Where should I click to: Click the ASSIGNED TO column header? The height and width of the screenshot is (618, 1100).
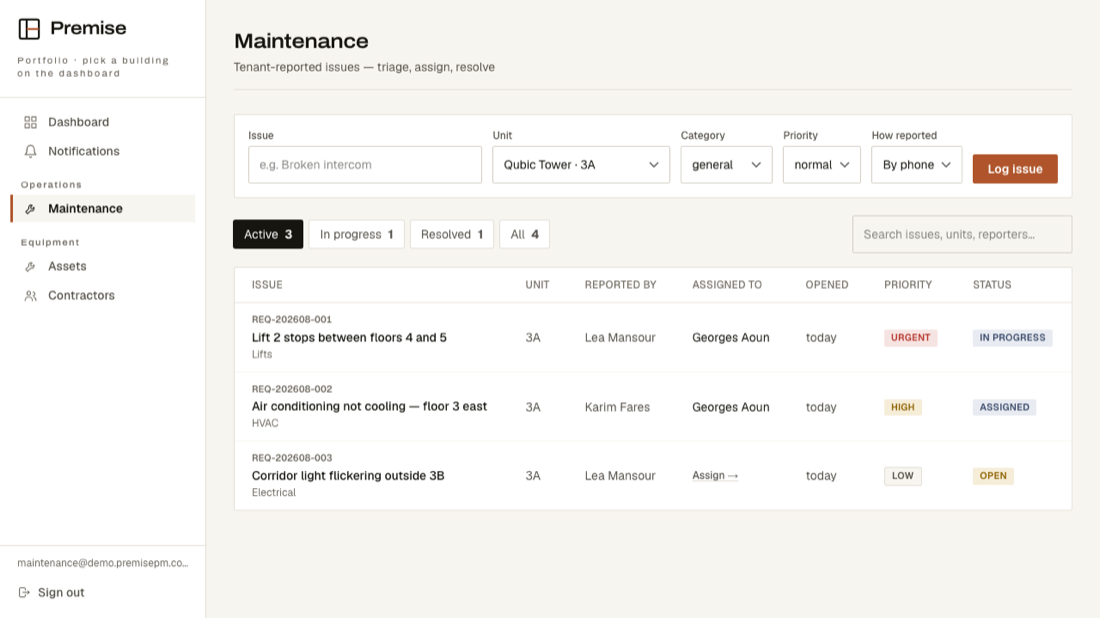[x=727, y=285]
